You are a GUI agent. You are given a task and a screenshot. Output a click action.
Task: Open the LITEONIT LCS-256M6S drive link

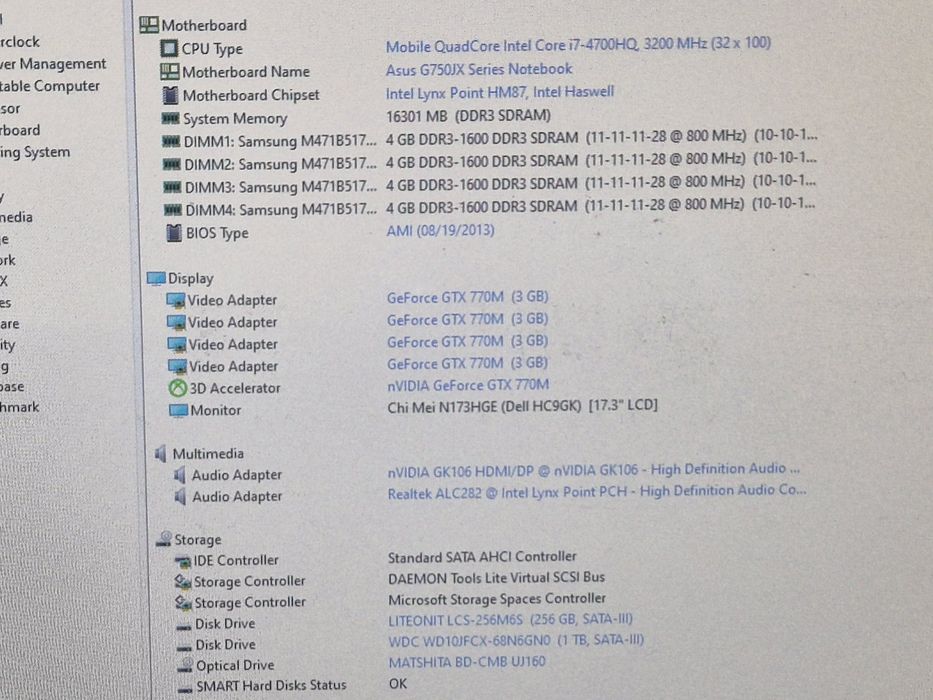[x=510, y=620]
